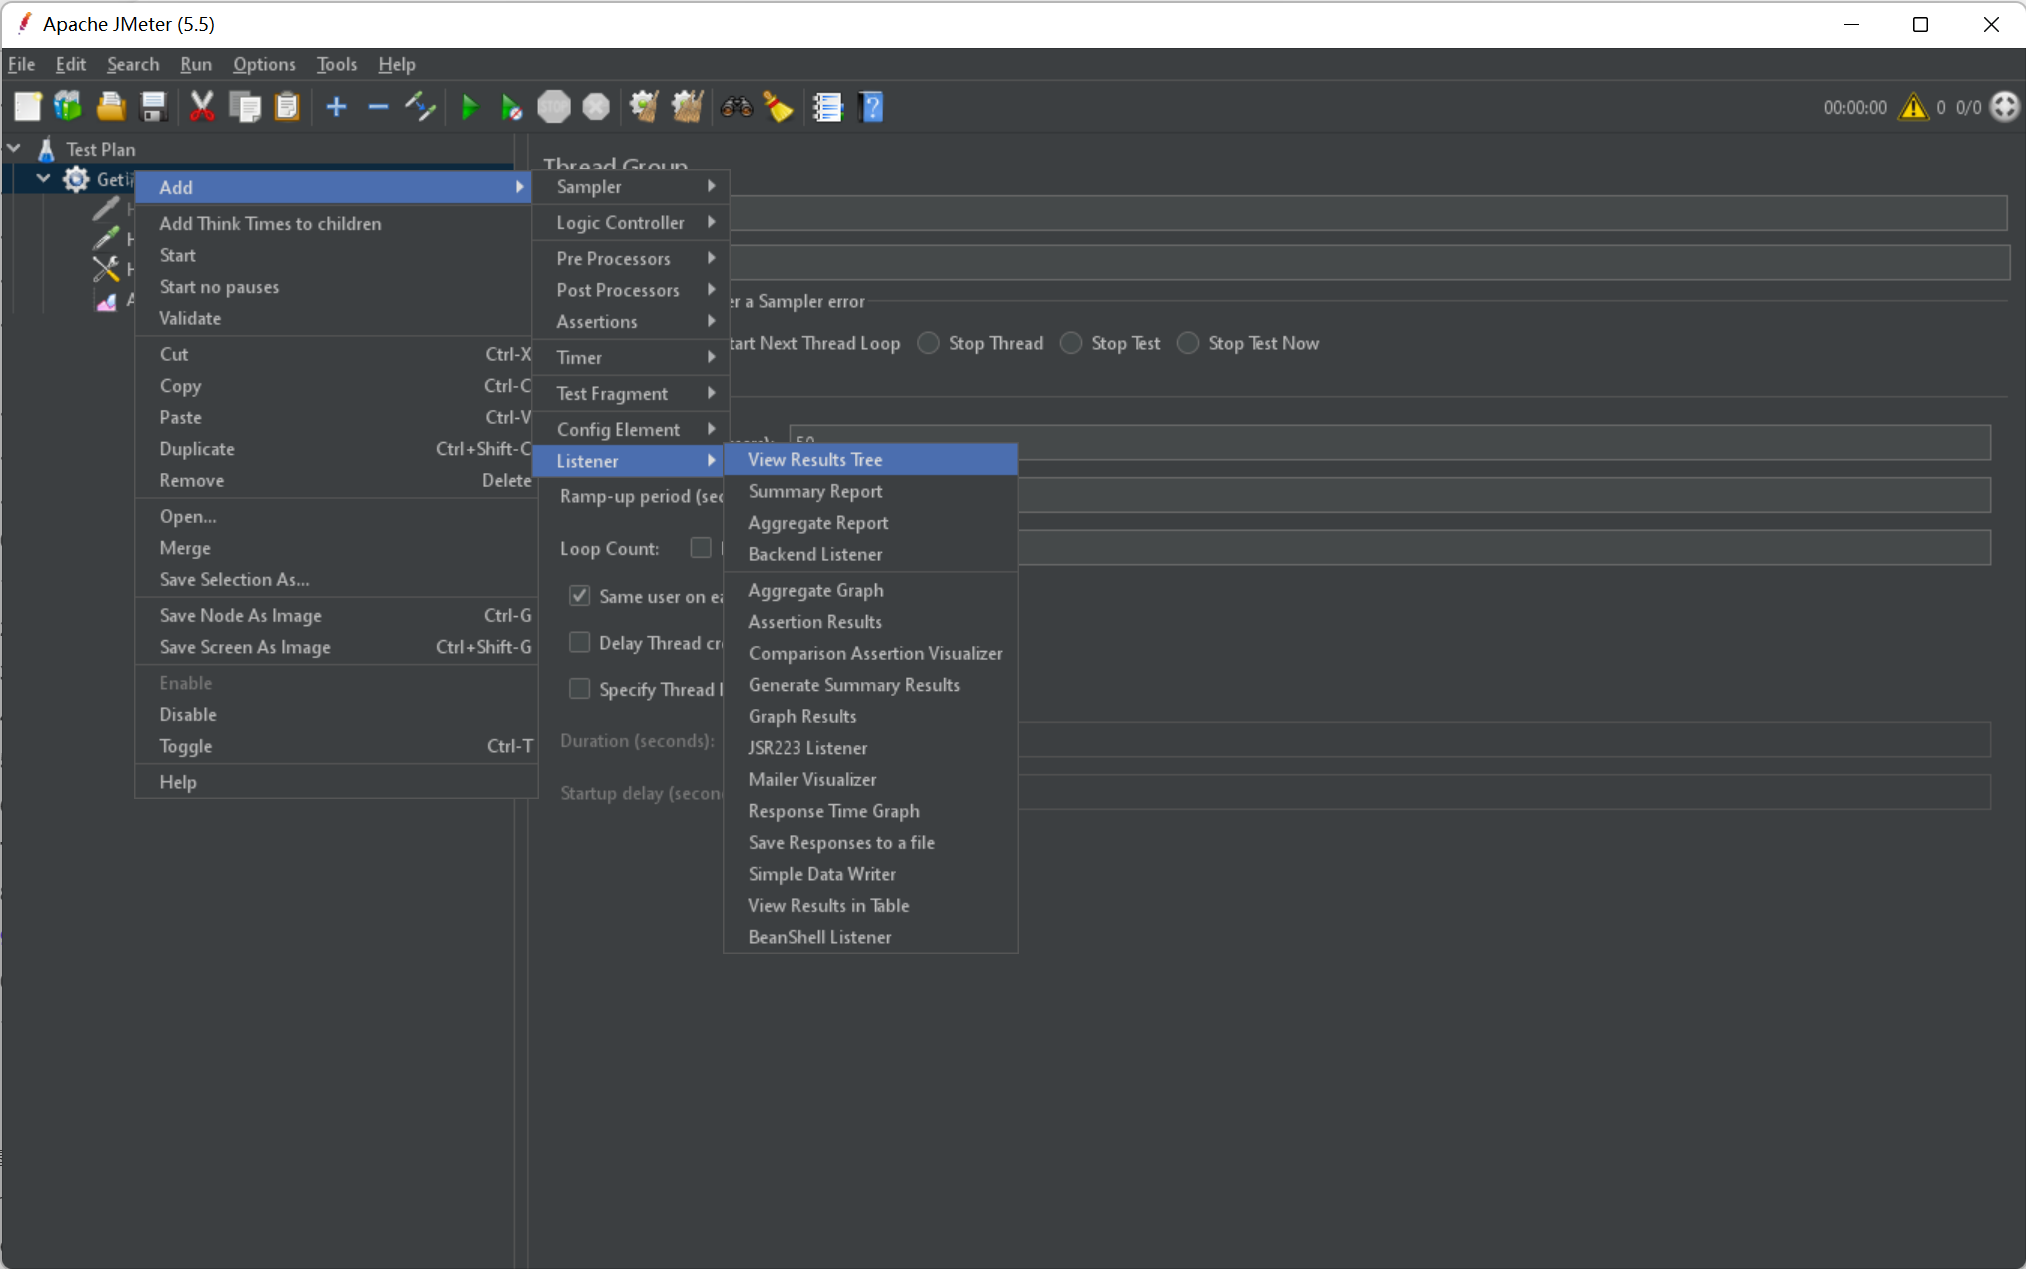
Task: Expand the Test Fragment submenu
Action: point(631,394)
